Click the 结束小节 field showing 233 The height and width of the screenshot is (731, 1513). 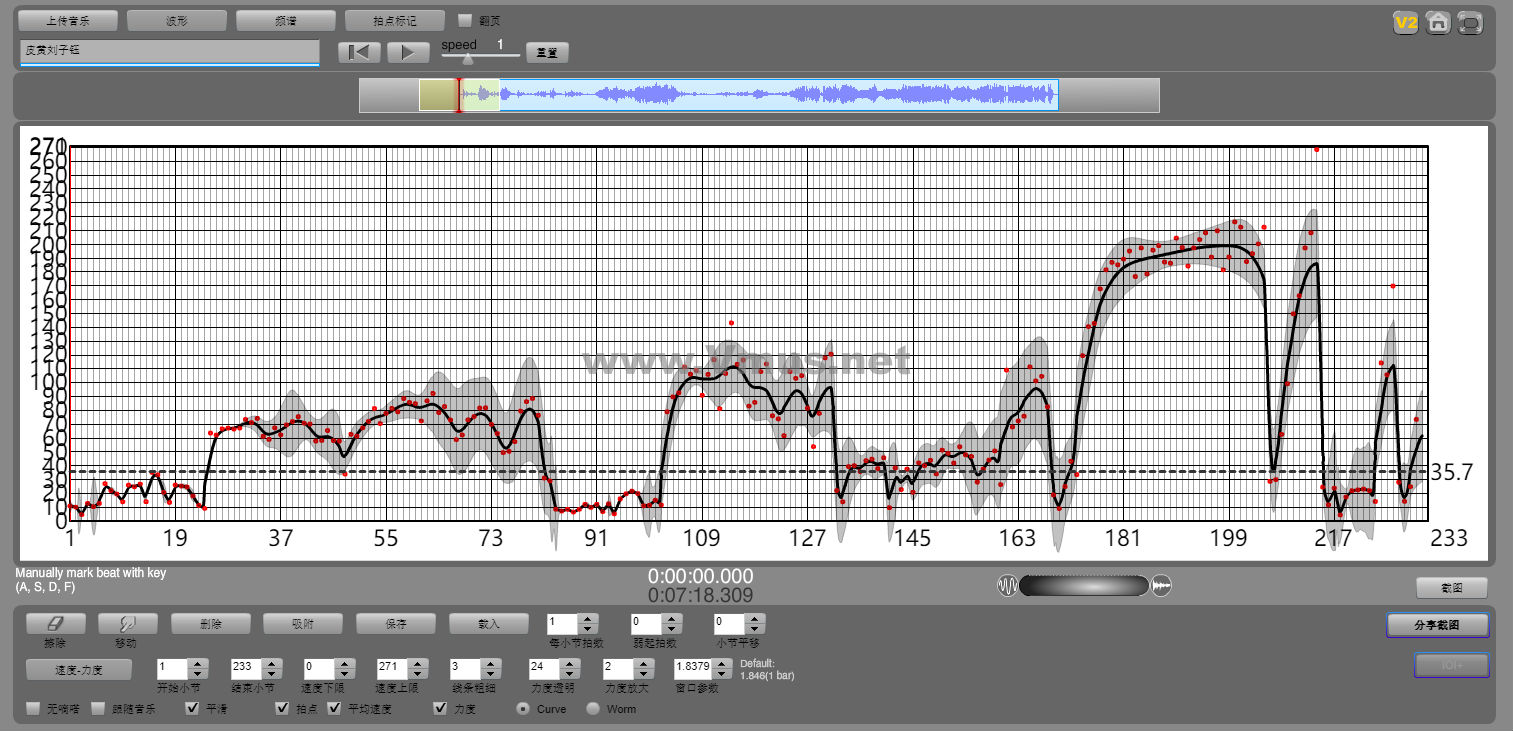(246, 668)
